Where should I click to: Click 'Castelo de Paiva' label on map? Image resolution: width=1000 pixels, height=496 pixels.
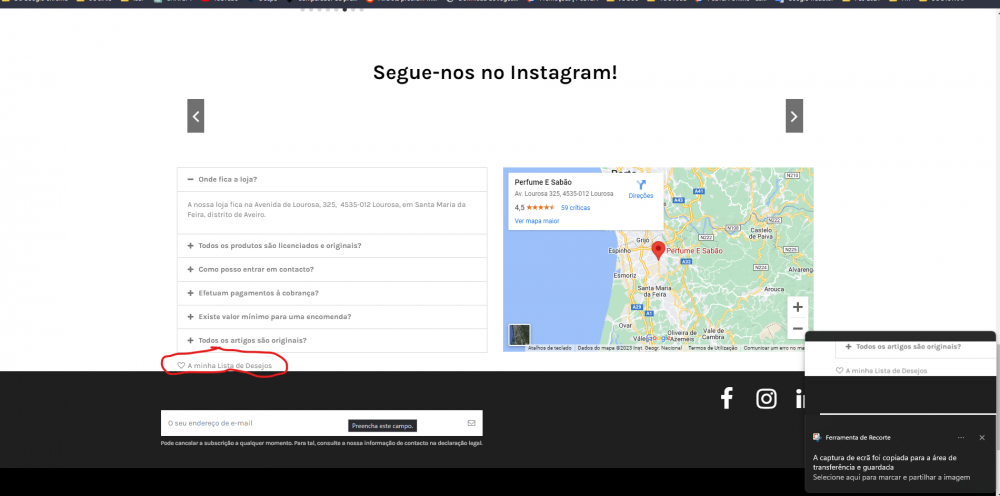click(x=762, y=233)
